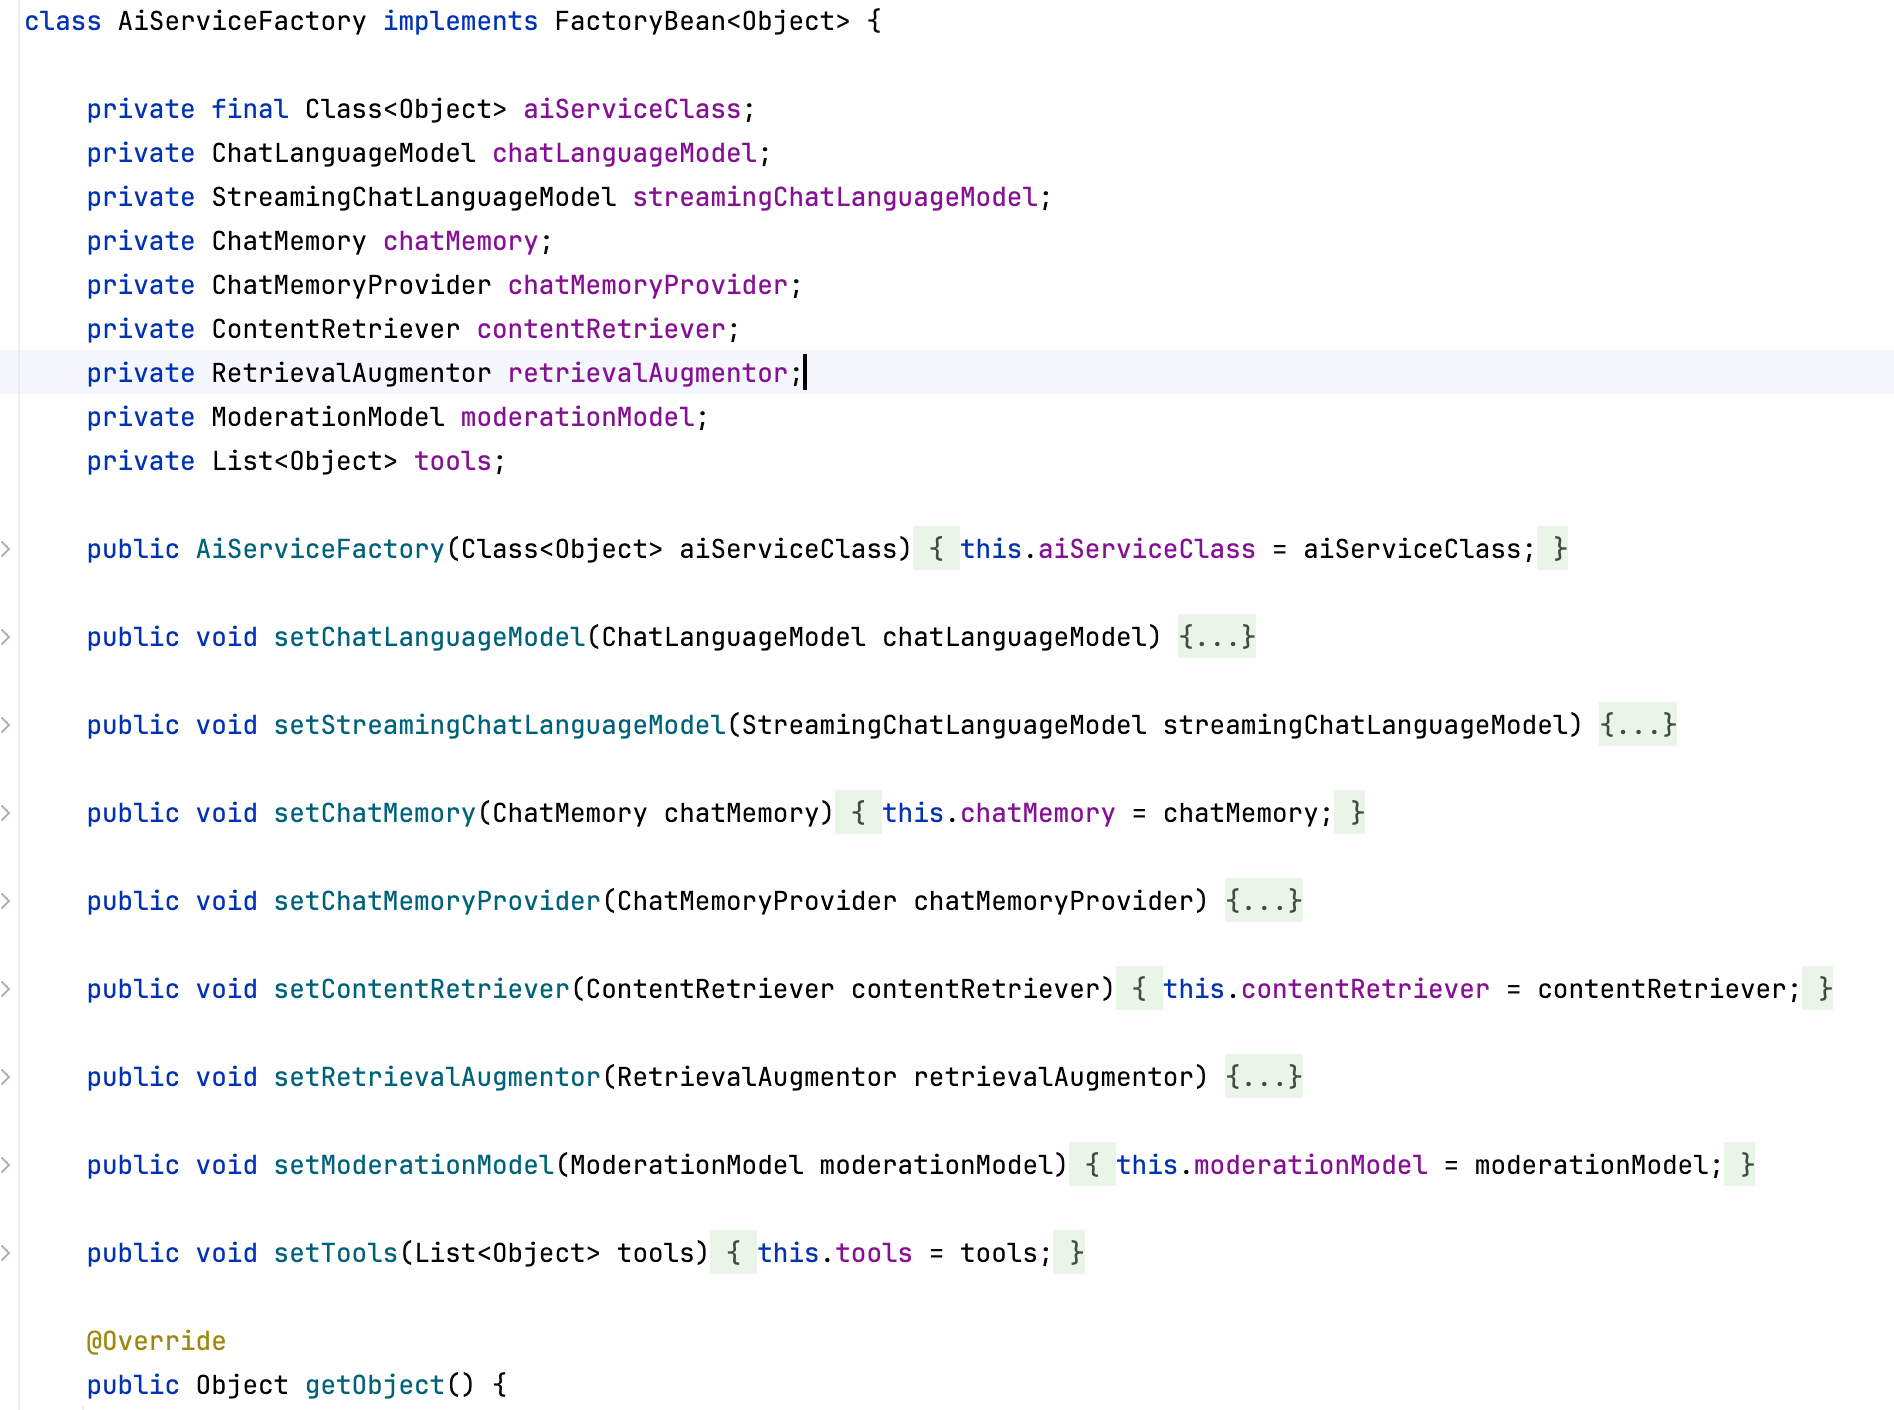The width and height of the screenshot is (1894, 1410).
Task: Click the setChatMemory method name
Action: click(375, 813)
